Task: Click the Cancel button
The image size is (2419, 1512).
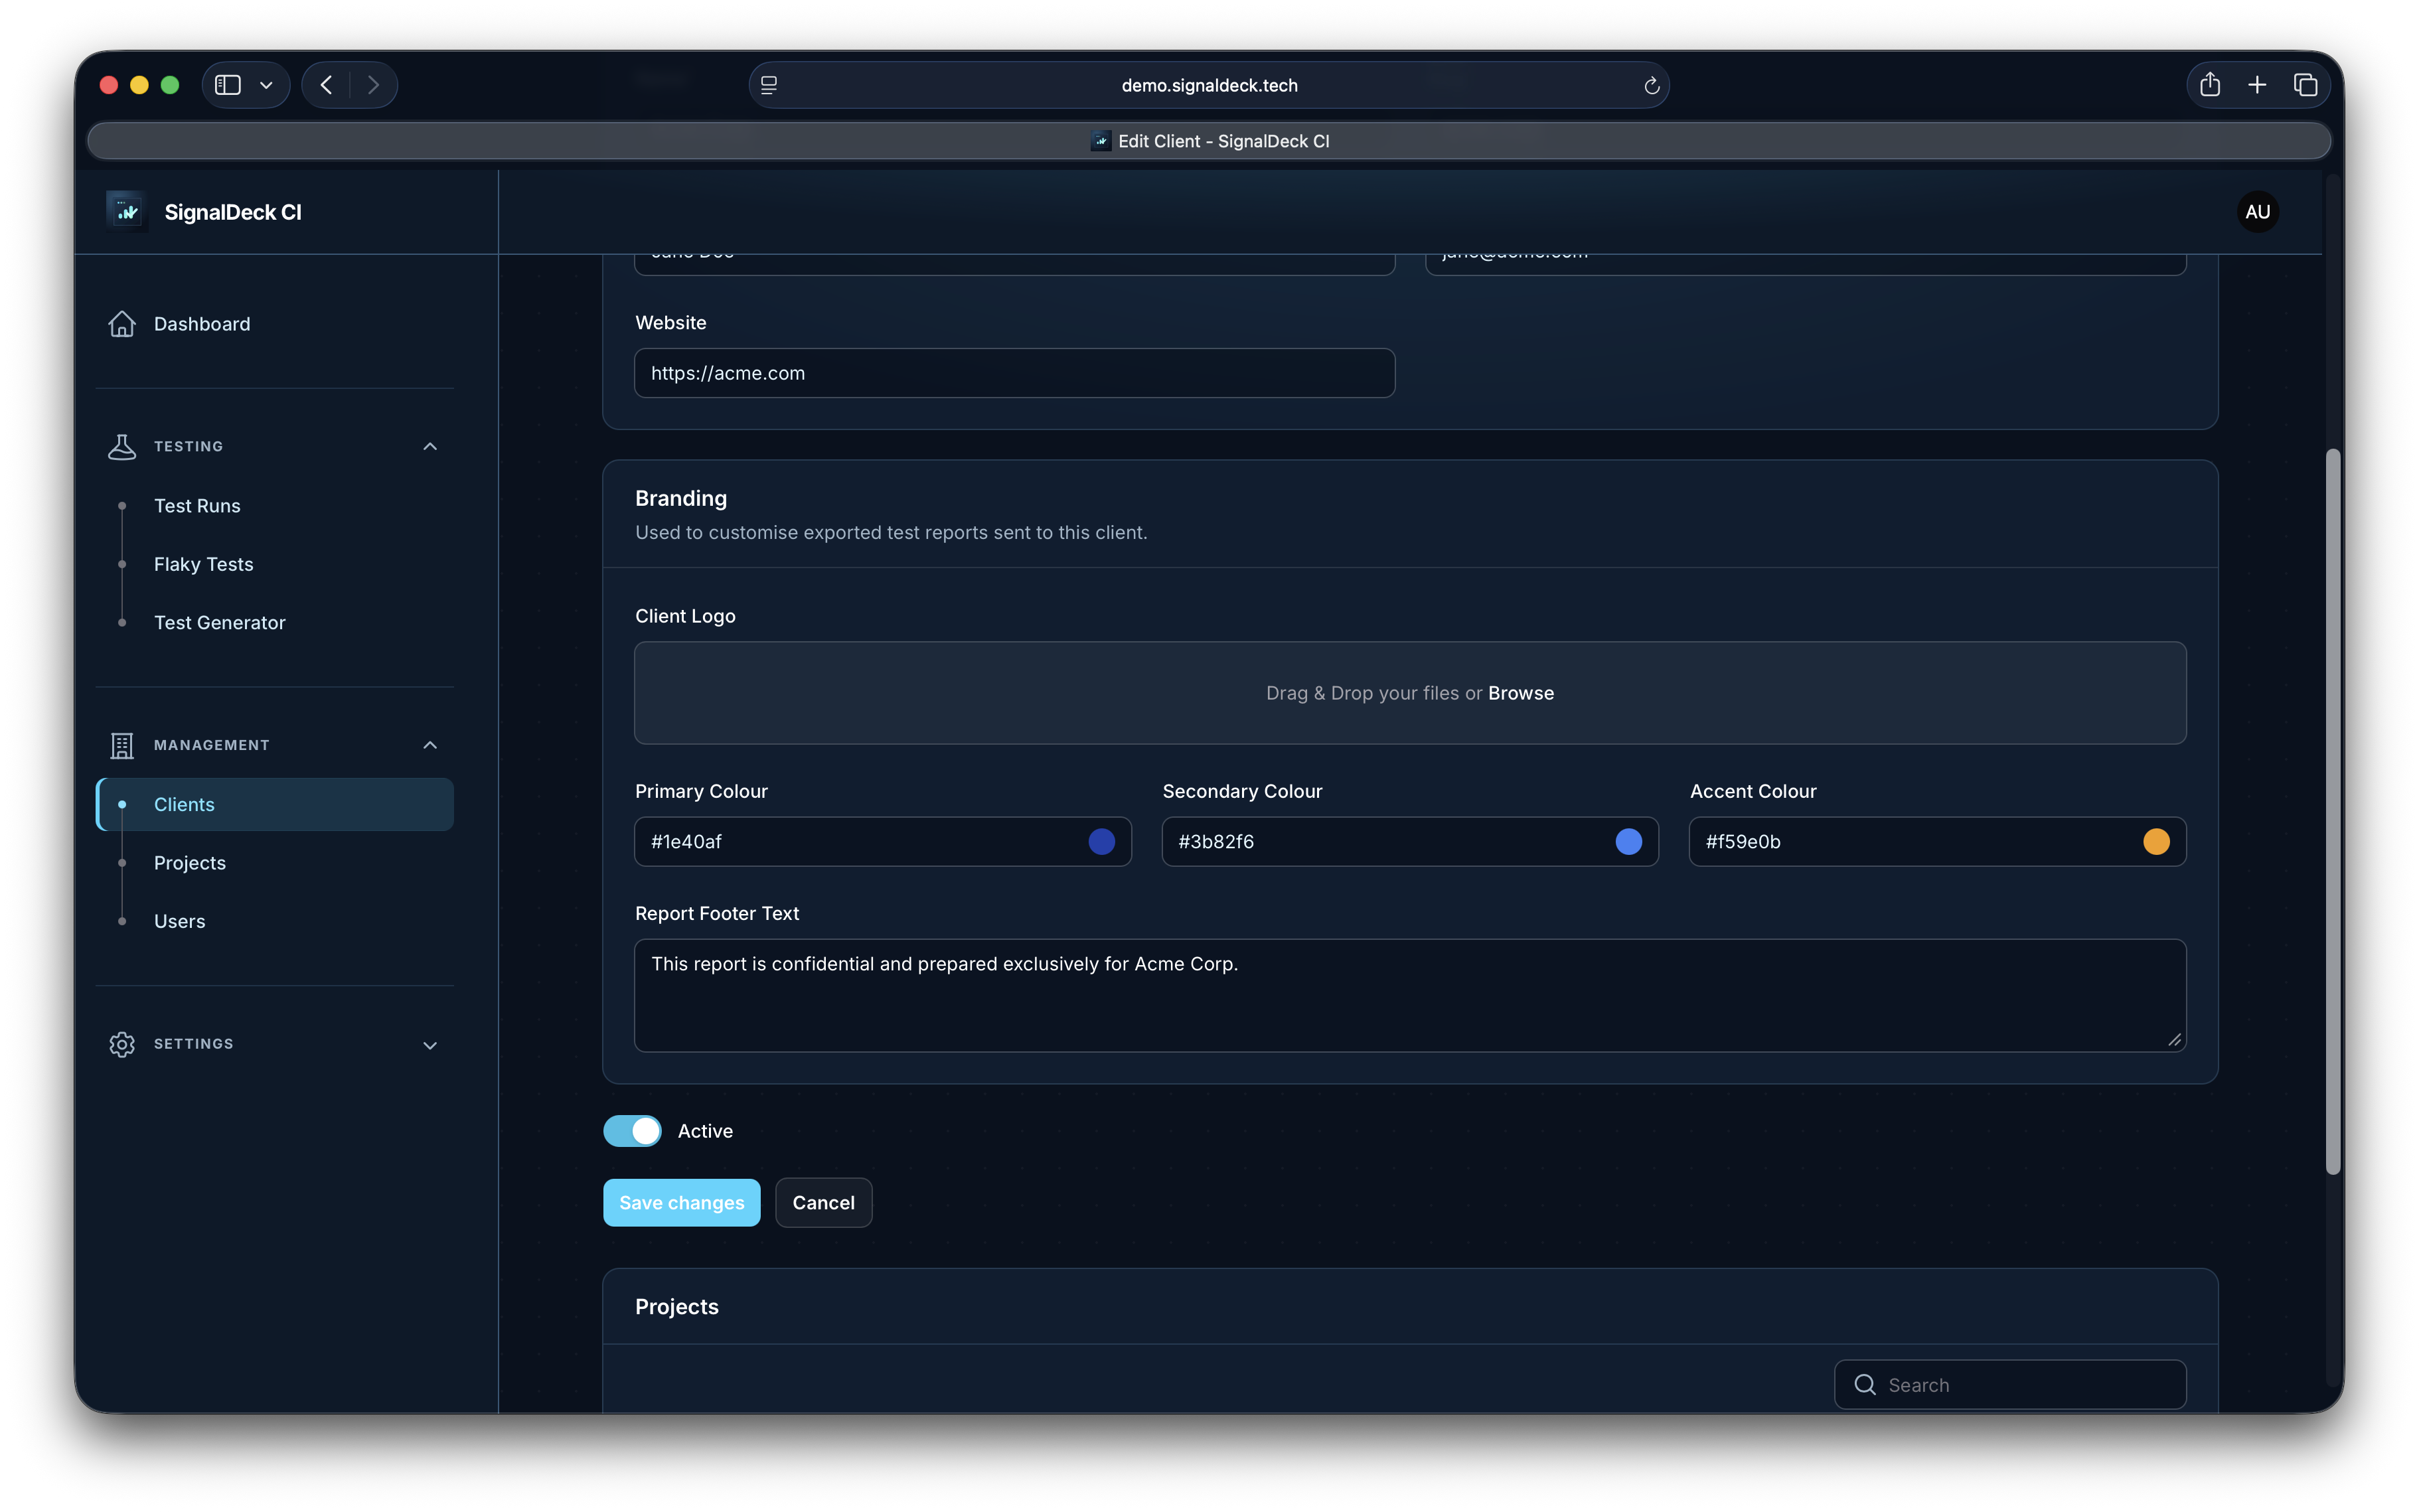Action: pos(823,1202)
